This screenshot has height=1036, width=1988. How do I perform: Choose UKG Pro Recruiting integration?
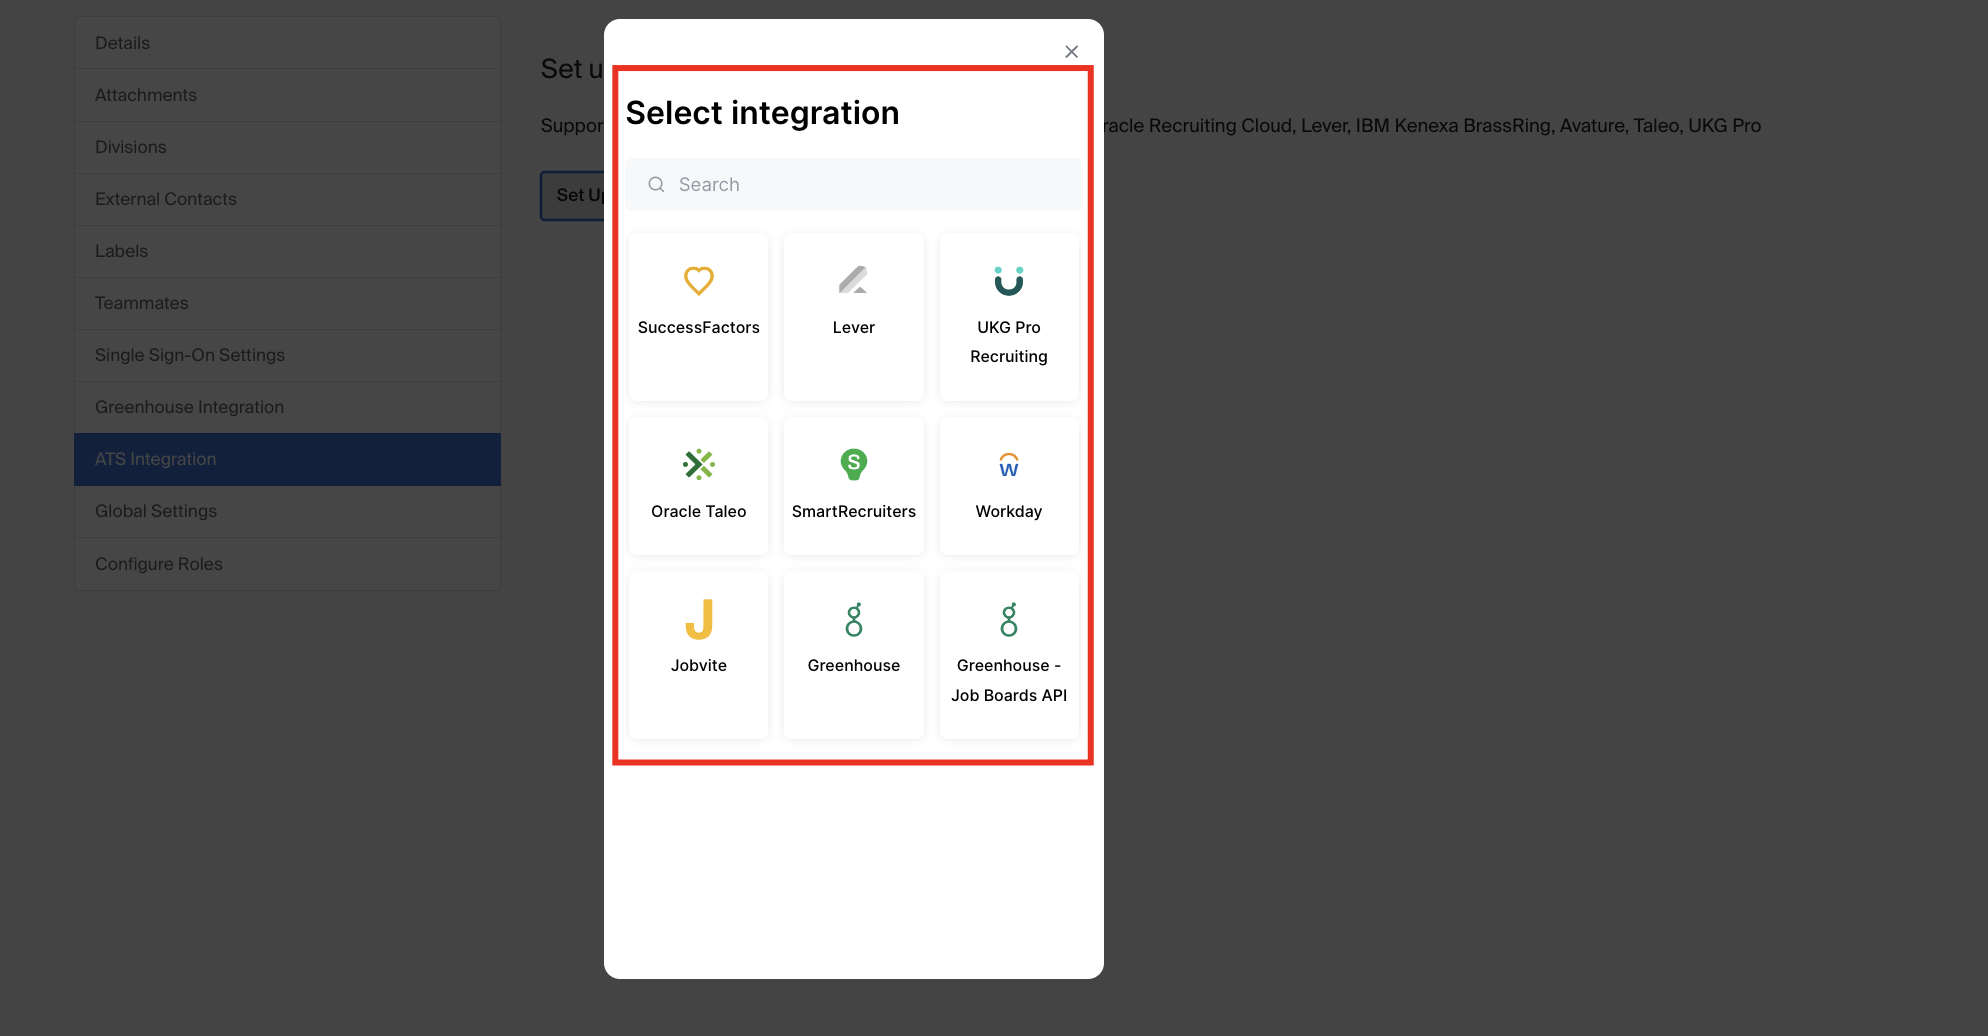tap(1008, 316)
